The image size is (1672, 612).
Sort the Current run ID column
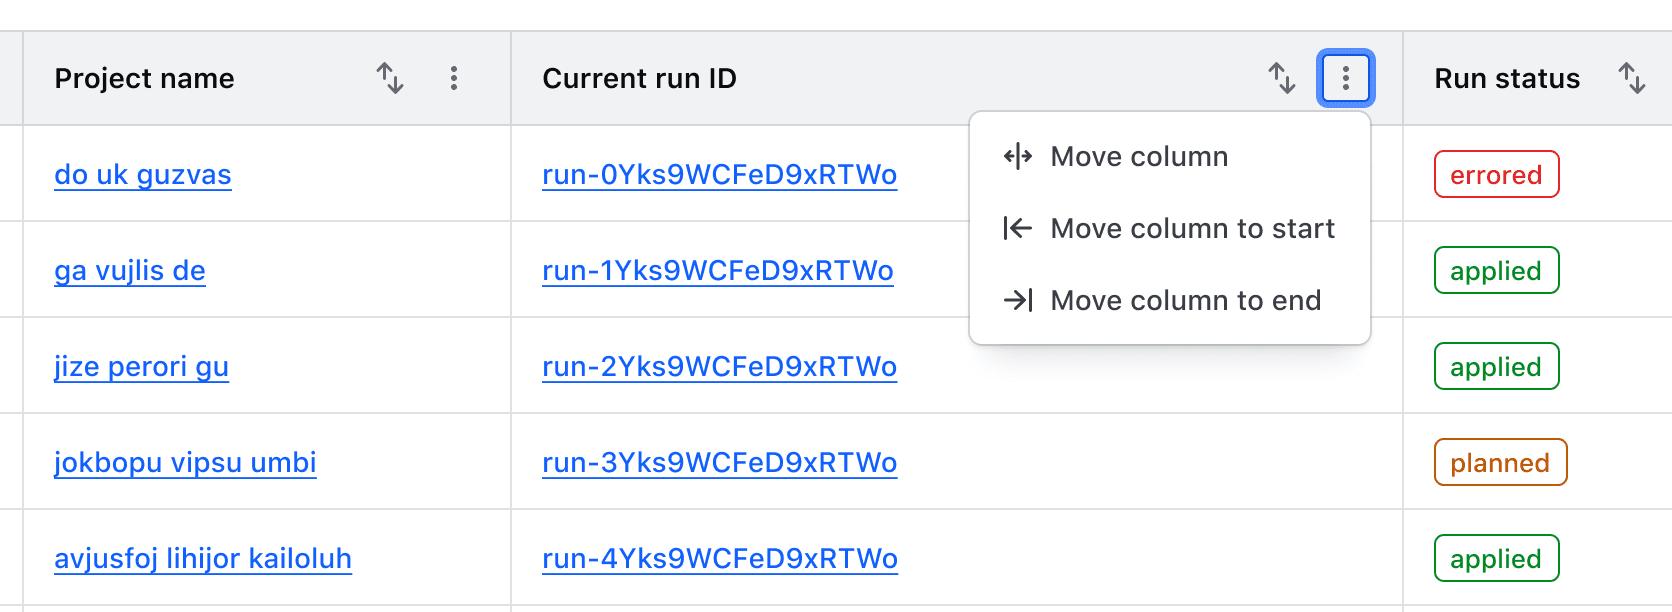[x=1281, y=78]
